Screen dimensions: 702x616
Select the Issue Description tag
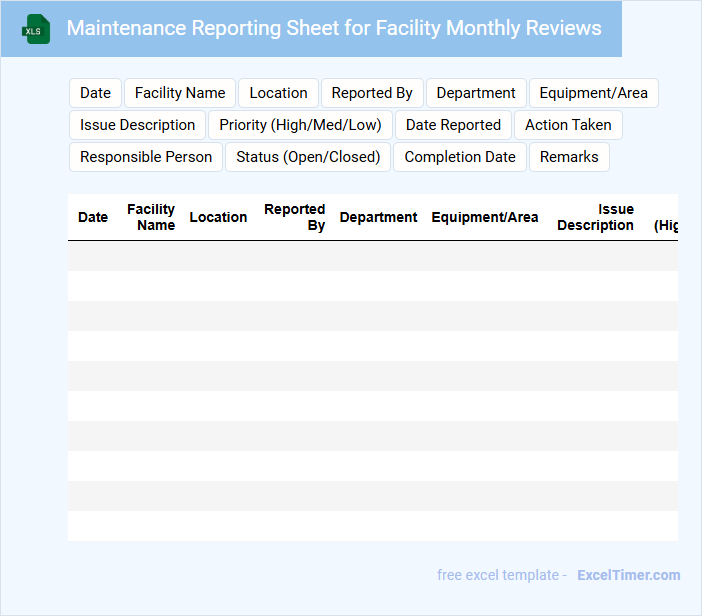coord(137,125)
